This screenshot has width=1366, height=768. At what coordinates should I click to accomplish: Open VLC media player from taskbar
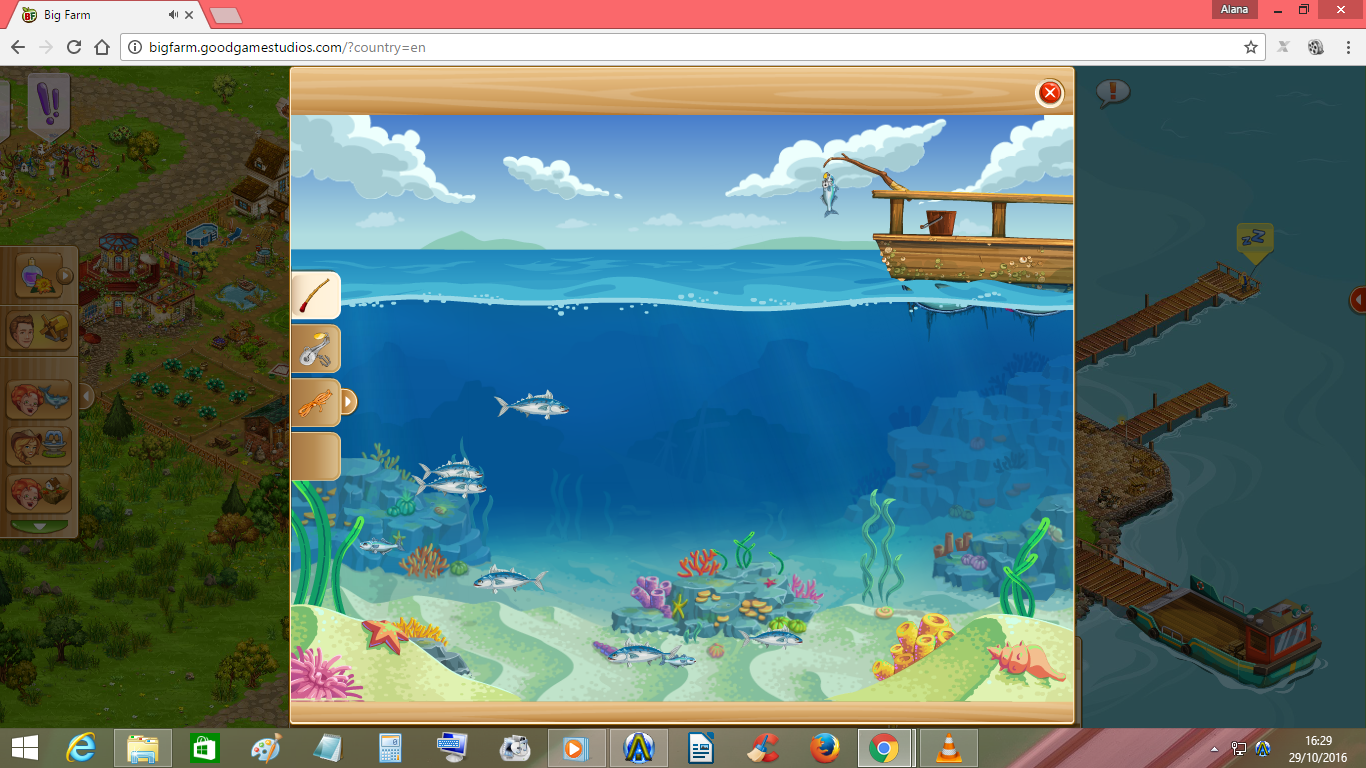[x=948, y=748]
